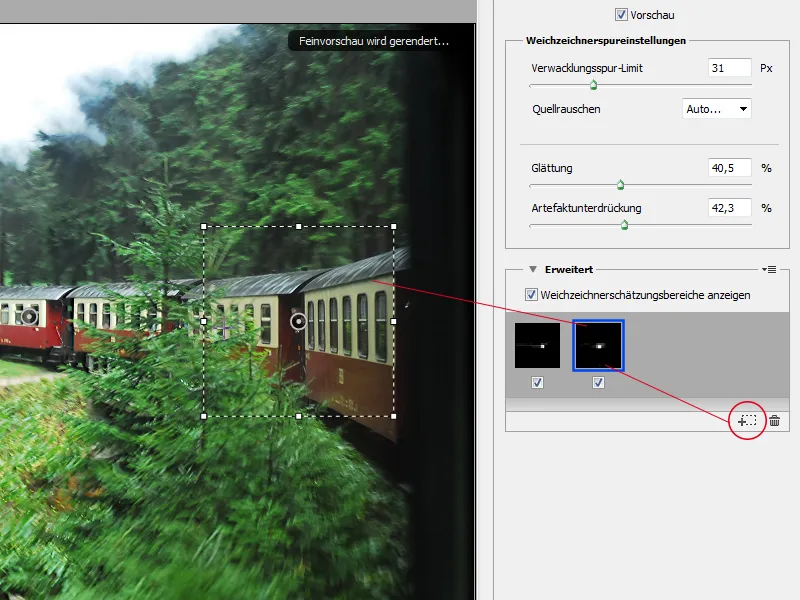Screen dimensions: 800x600
Task: Click the Verwacklungsspur-Limit value field 31
Action: pyautogui.click(x=730, y=68)
